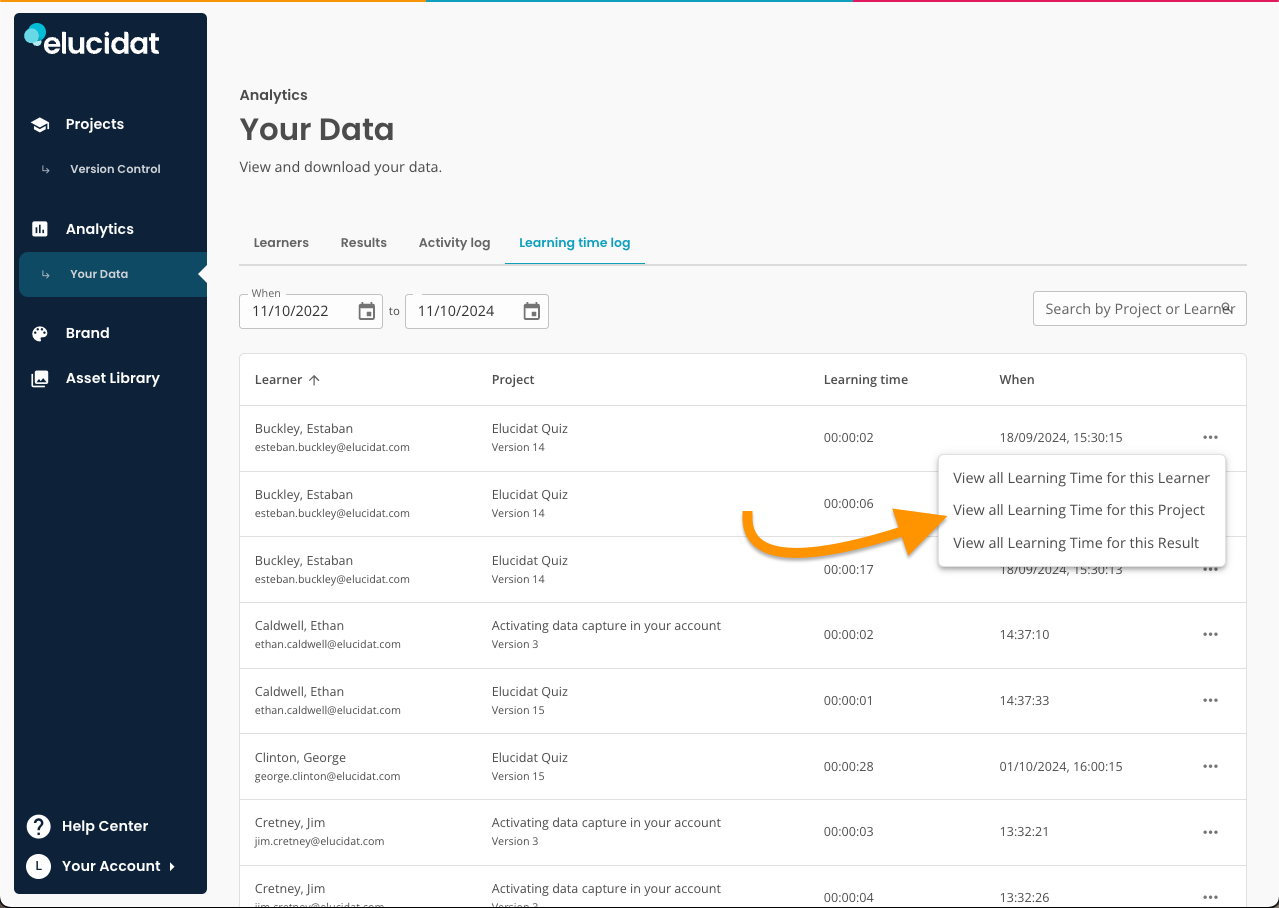1279x908 pixels.
Task: Open the Help Center link
Action: click(x=105, y=826)
